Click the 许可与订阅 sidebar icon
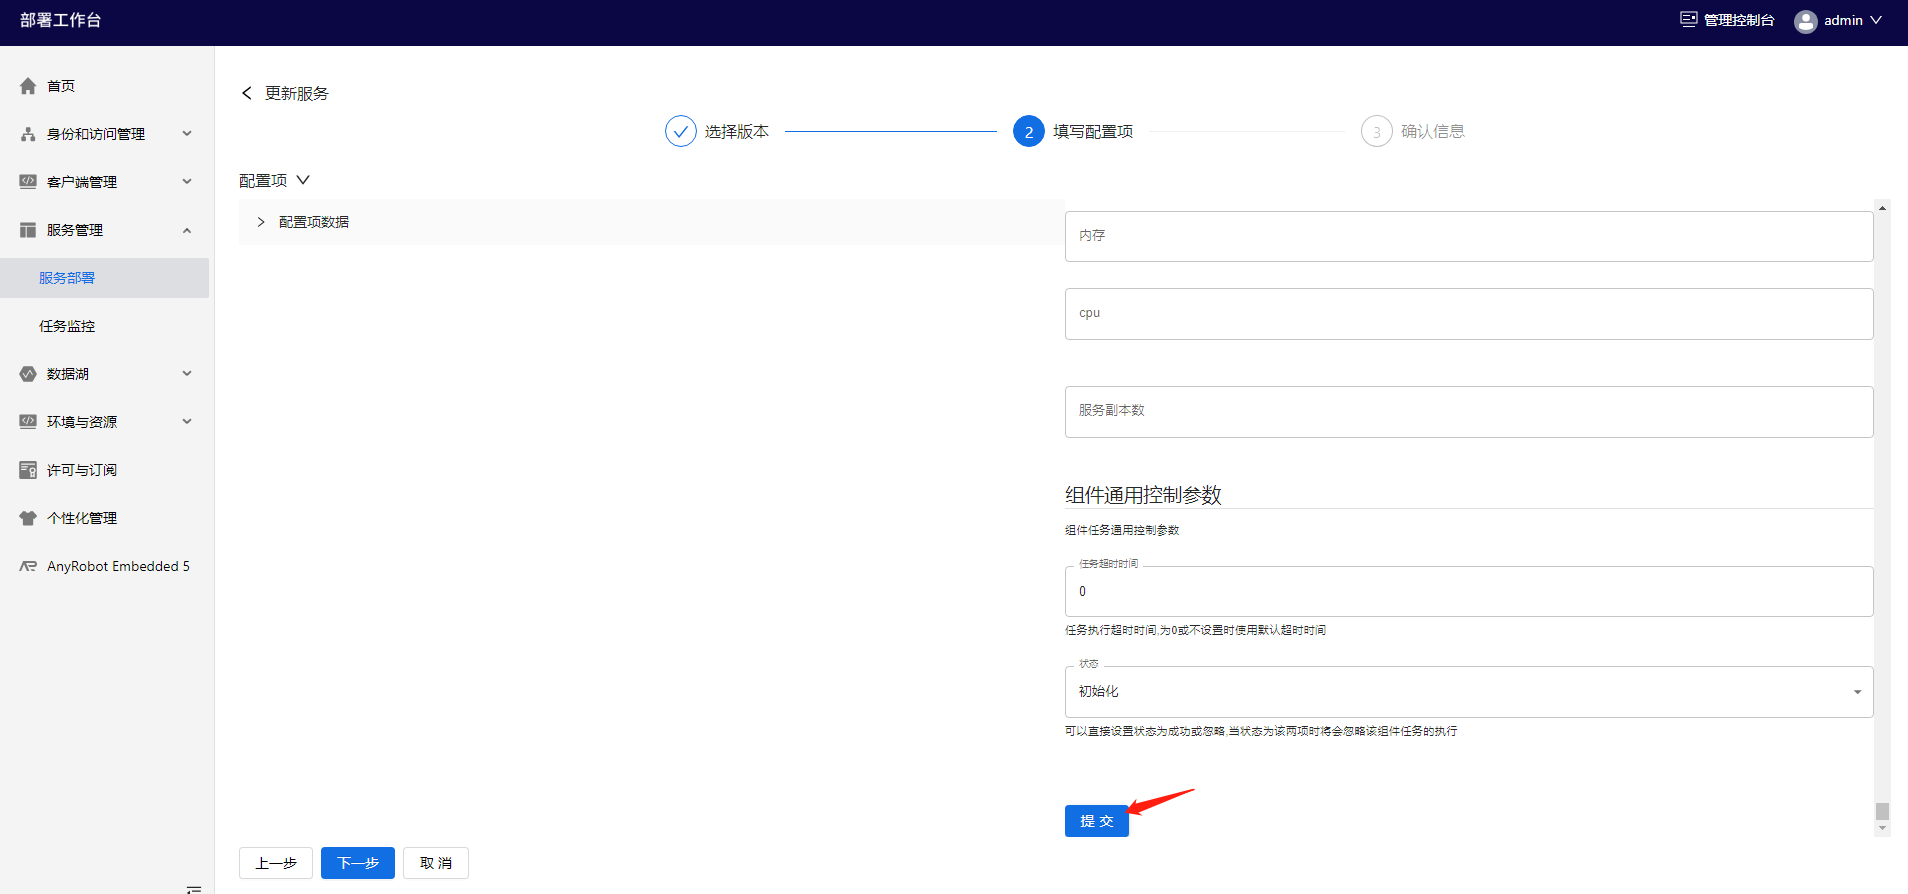Screen dimensions: 1908x894 point(28,470)
